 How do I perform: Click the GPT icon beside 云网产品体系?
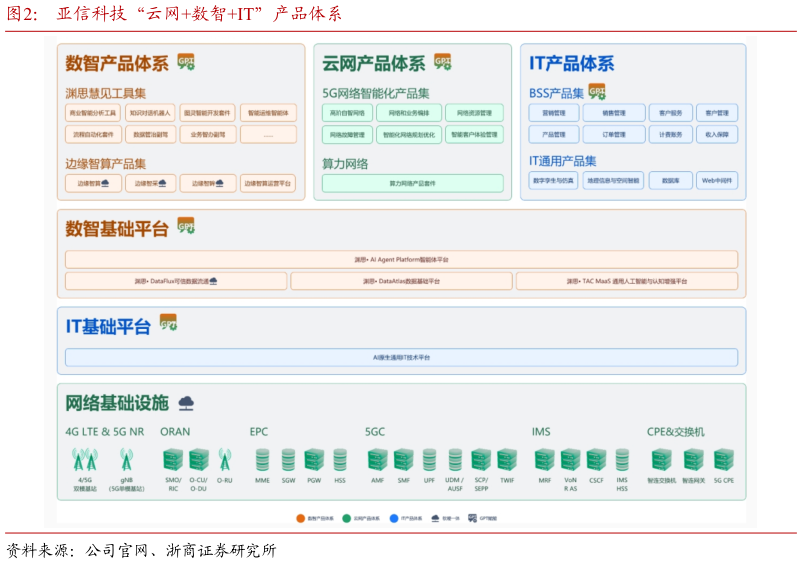click(x=443, y=61)
